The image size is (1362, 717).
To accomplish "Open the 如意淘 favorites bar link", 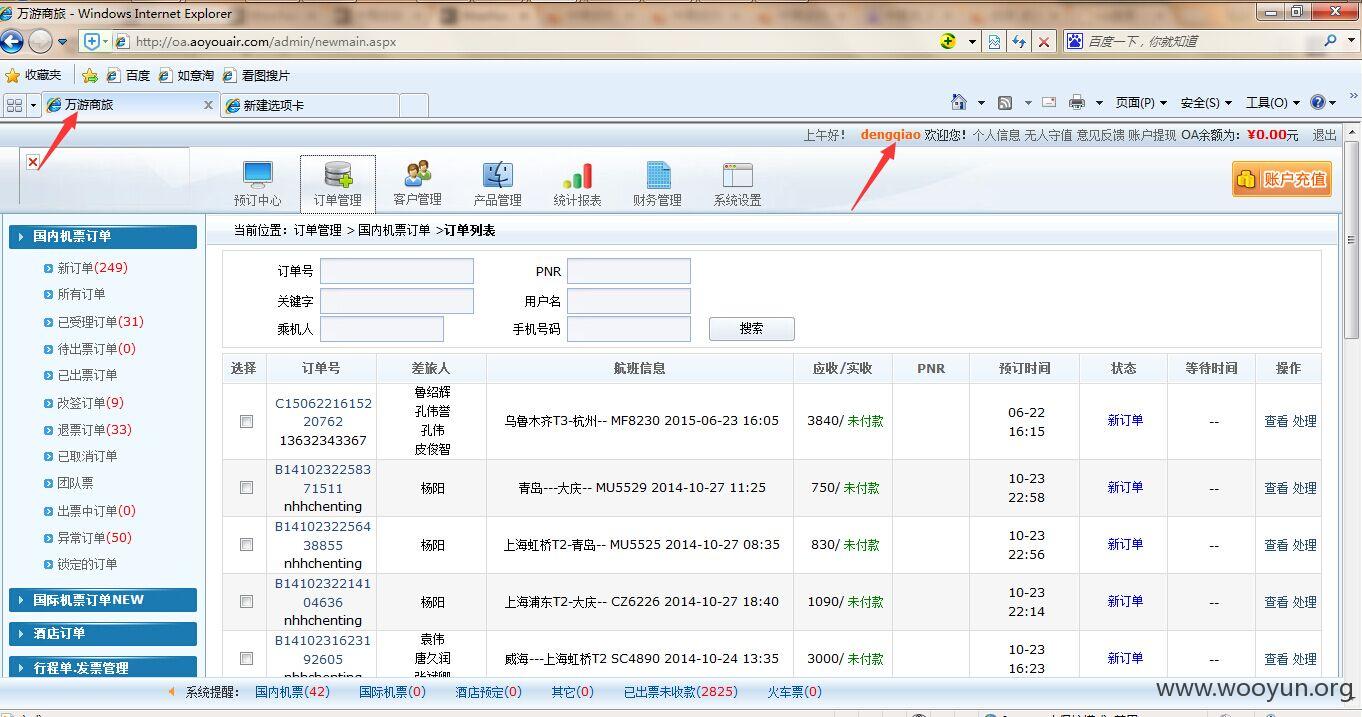I will pyautogui.click(x=187, y=75).
